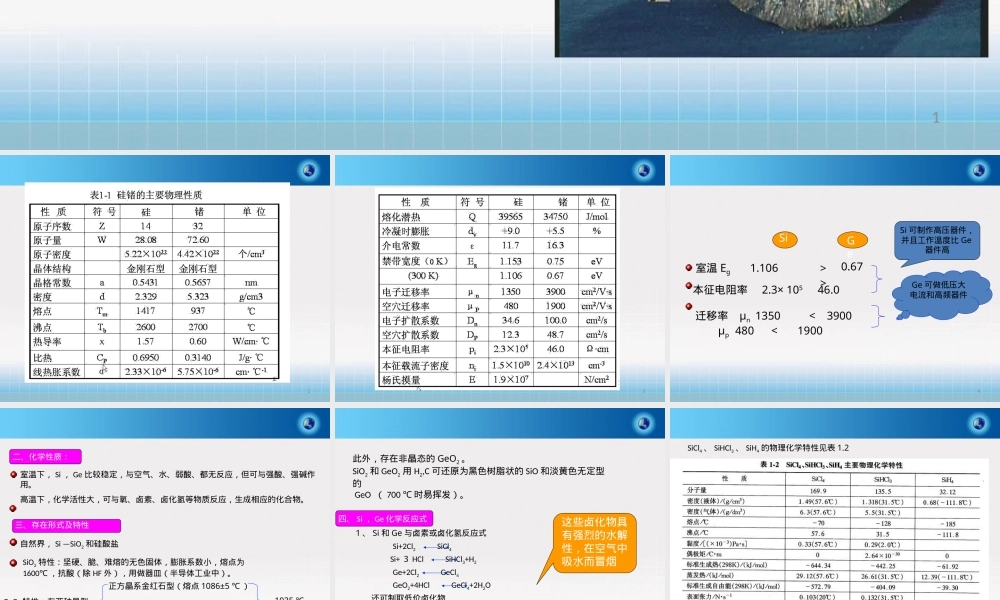Click the globe logo on the 表1-1 table slide

tap(309, 171)
